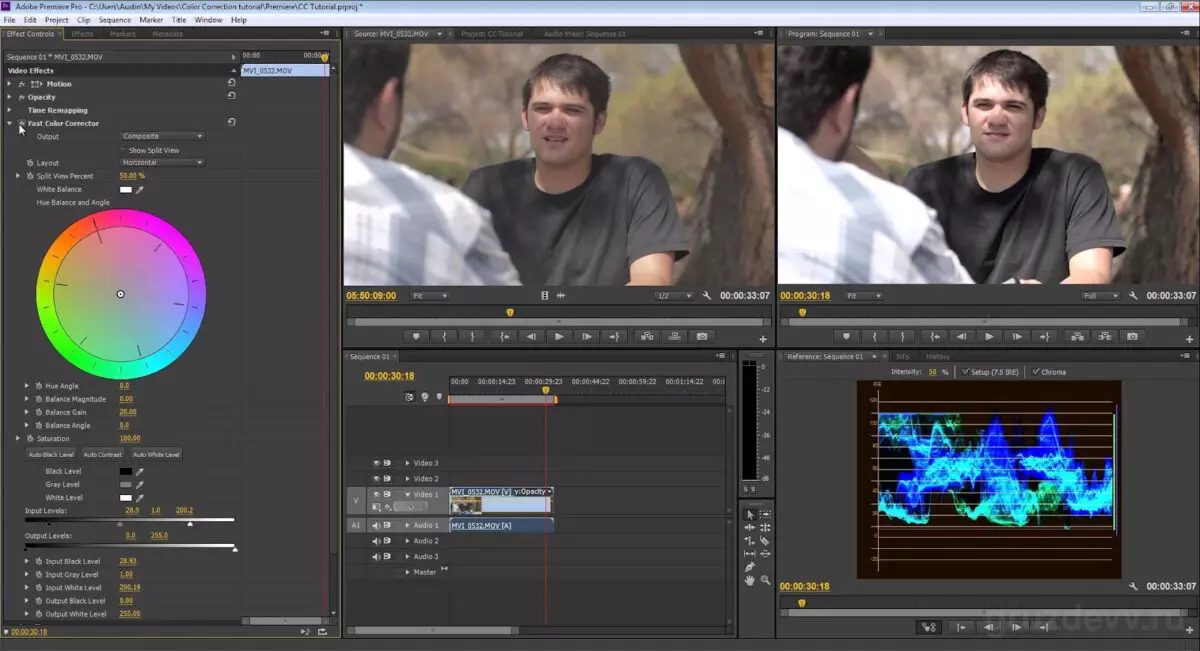
Task: Select the Hand tool
Action: 750,581
